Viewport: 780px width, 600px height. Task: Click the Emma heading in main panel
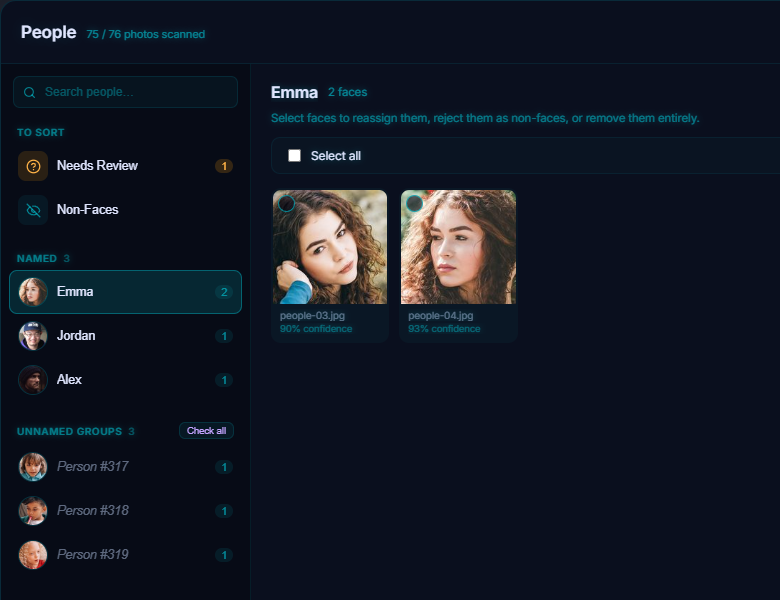294,93
